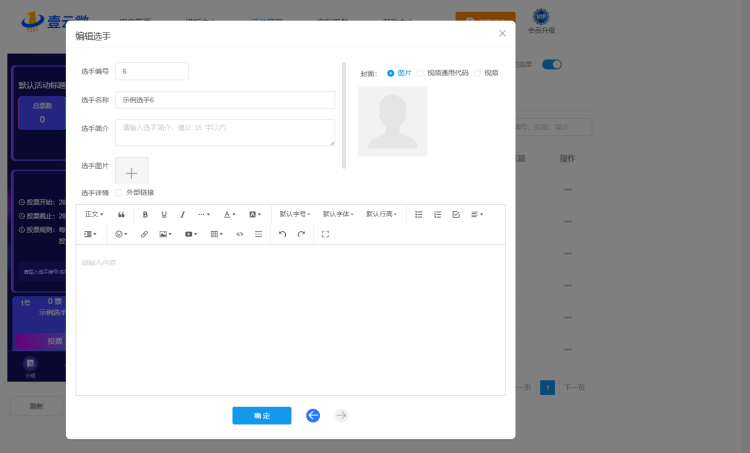Viewport: 750px width, 453px height.
Task: Select the 视频通用代码 cover radio option
Action: (421, 73)
